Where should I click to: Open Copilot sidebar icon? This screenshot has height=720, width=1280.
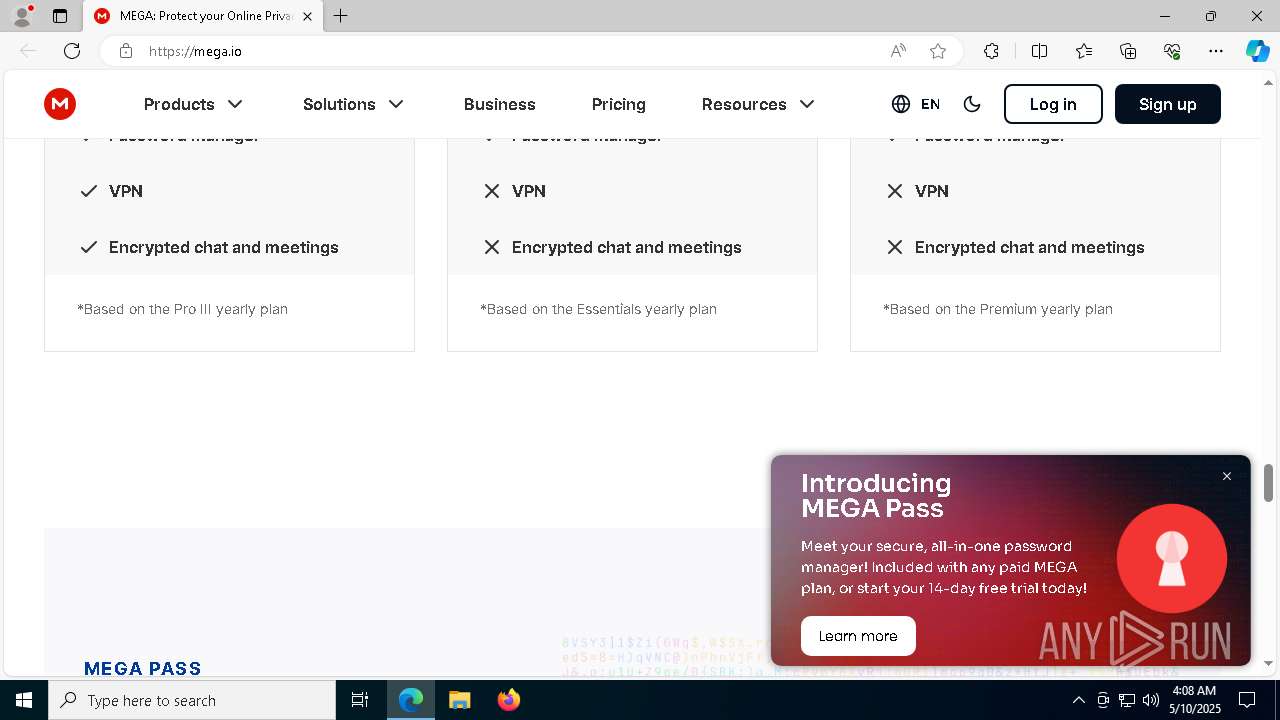pos(1257,51)
